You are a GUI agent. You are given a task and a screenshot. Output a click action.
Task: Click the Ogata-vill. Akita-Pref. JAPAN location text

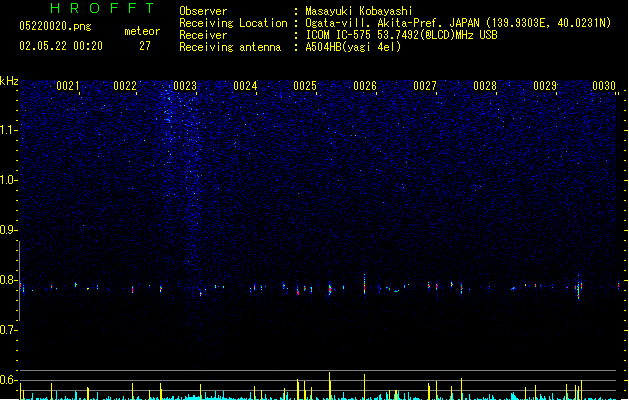tap(458, 23)
